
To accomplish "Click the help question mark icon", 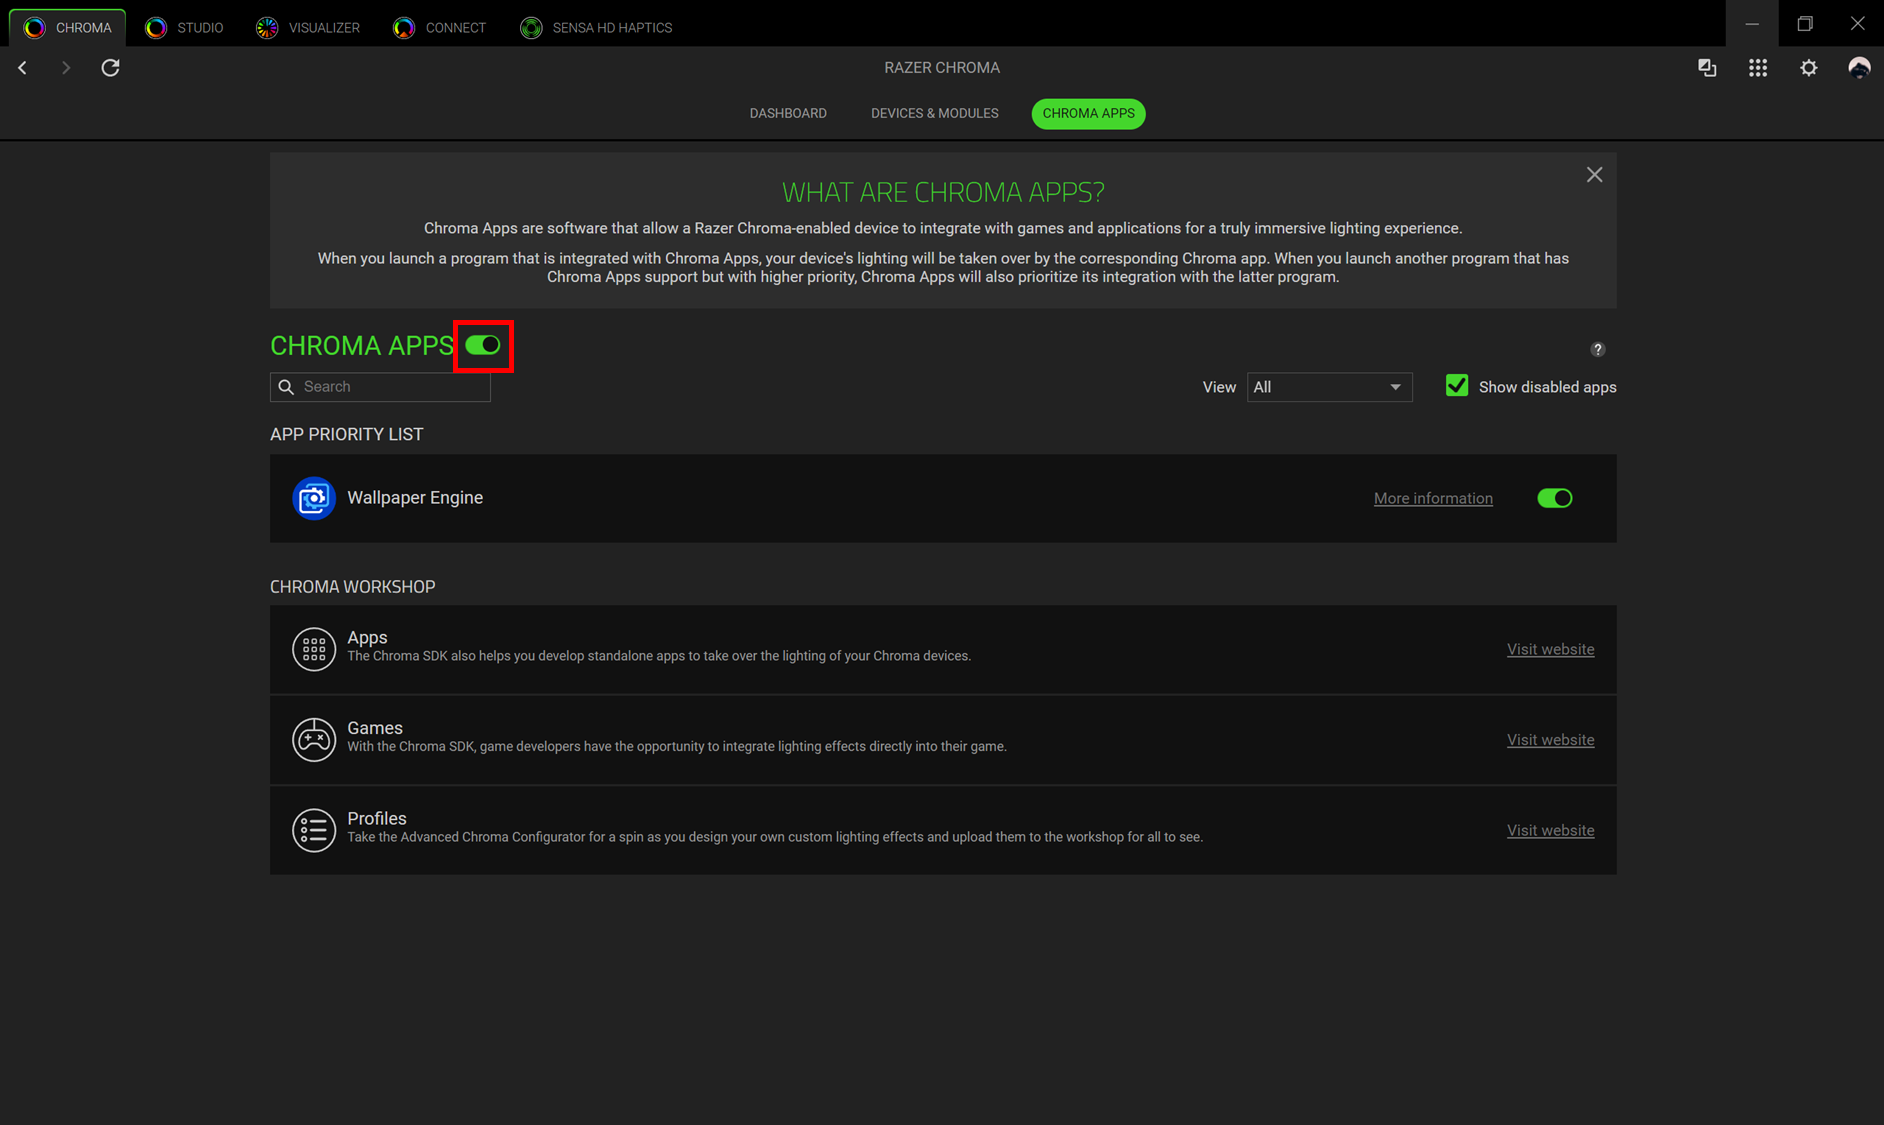I will point(1597,349).
